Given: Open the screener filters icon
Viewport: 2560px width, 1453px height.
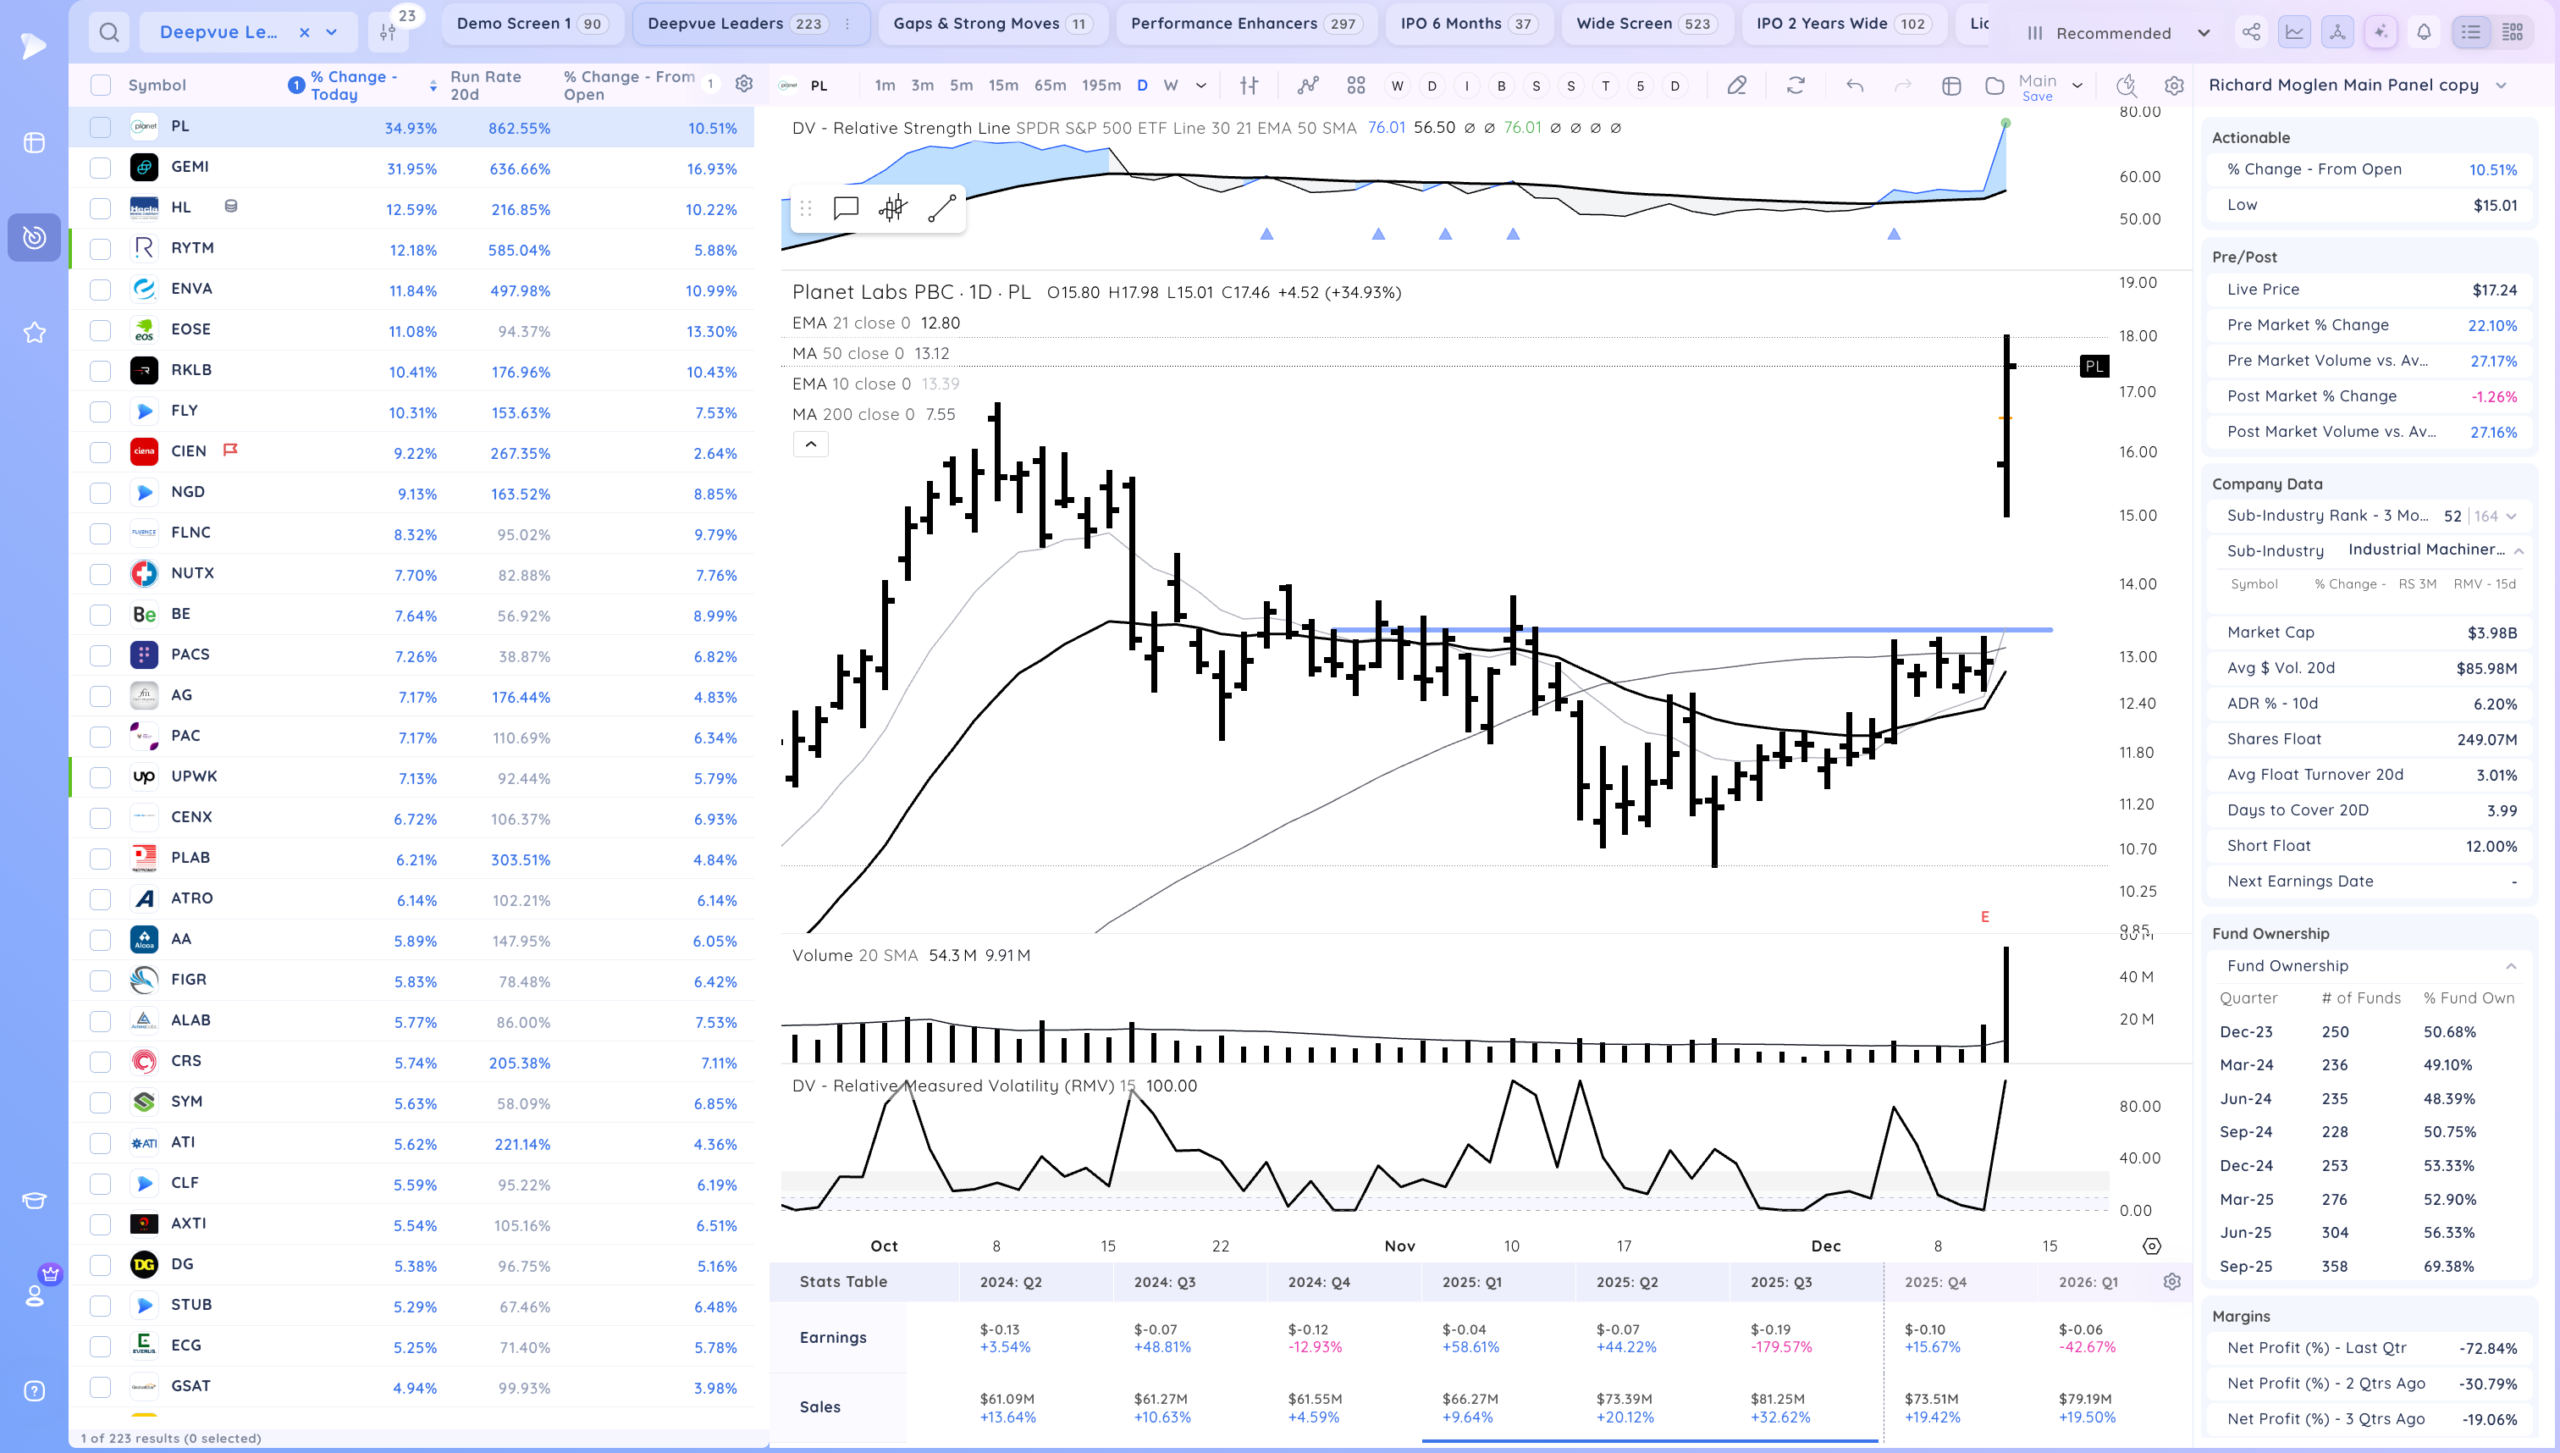Looking at the screenshot, I should pyautogui.click(x=388, y=33).
